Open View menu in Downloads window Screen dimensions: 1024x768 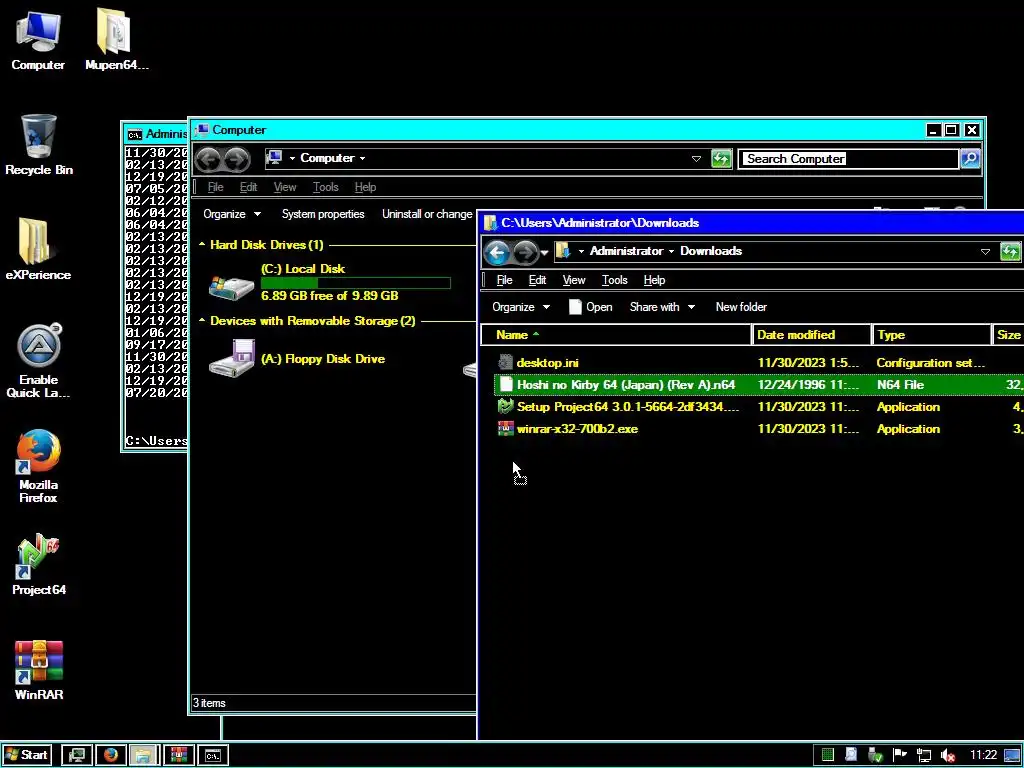coord(574,280)
